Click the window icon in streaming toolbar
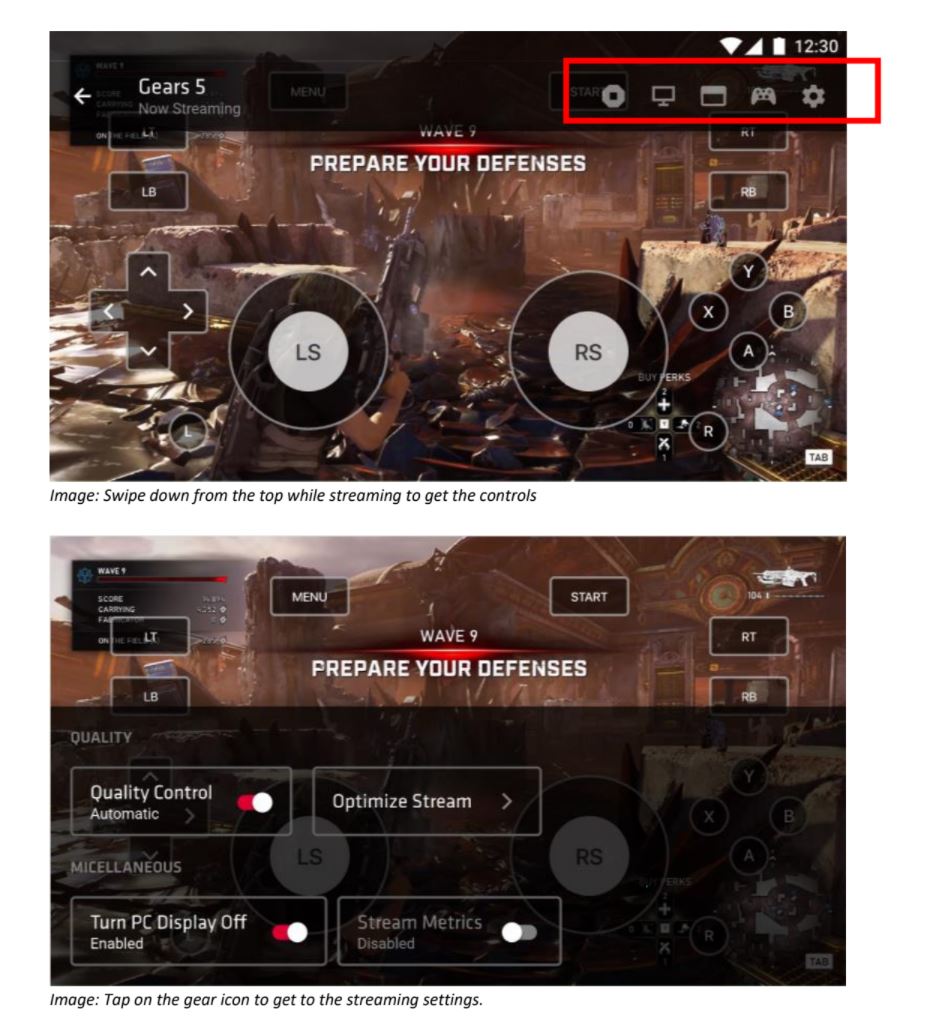Viewport: 926px width, 1029px height. 713,96
